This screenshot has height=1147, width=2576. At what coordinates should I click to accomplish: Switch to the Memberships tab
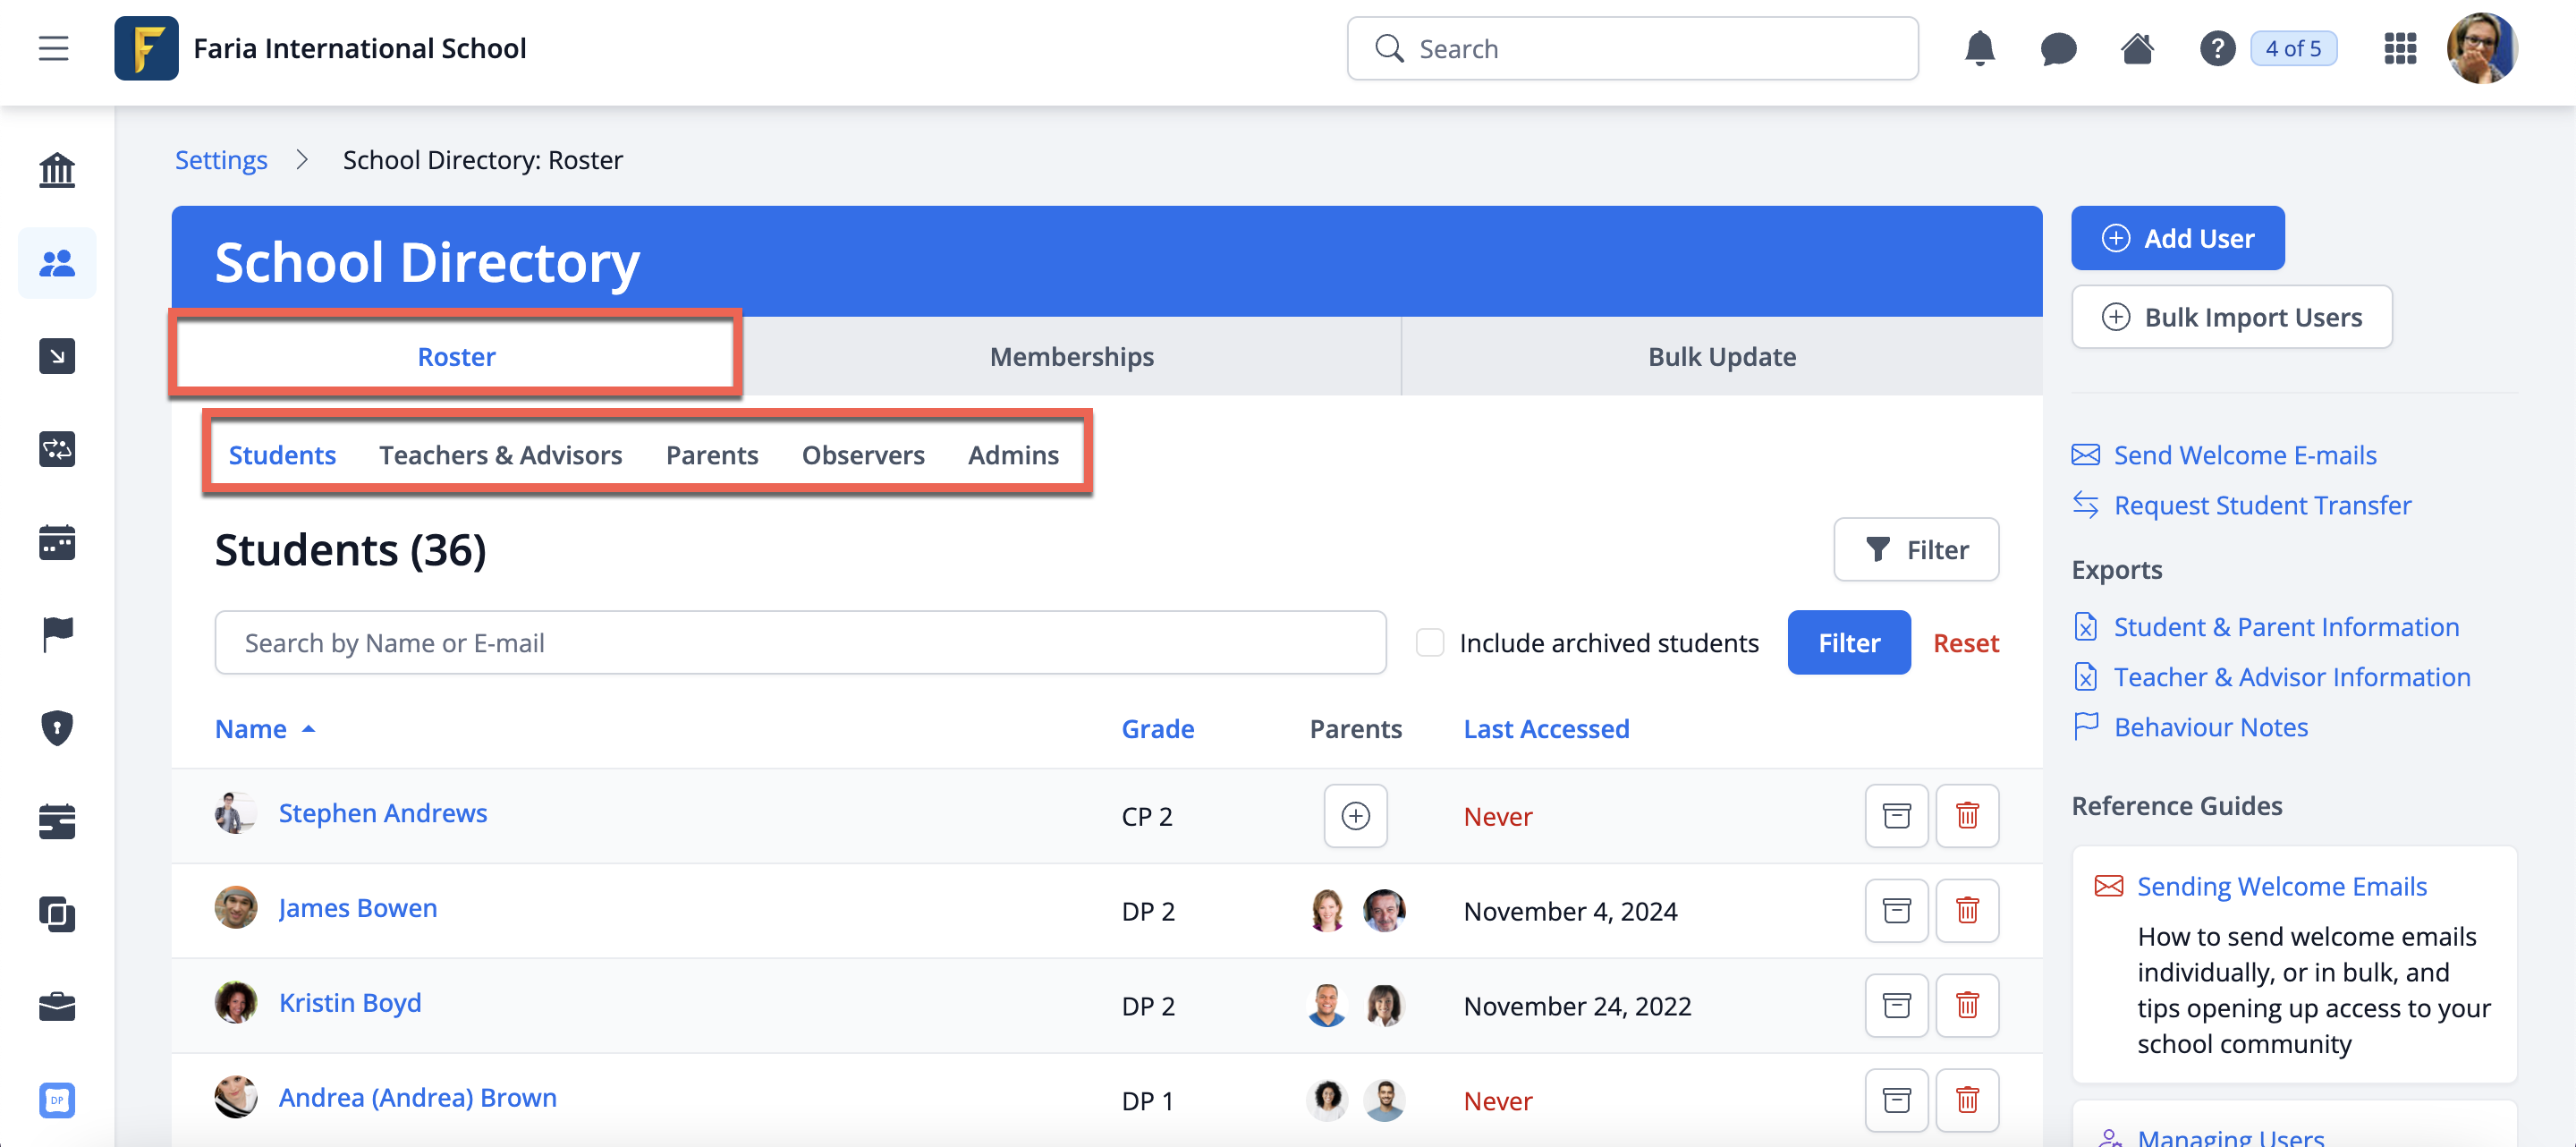[1071, 357]
